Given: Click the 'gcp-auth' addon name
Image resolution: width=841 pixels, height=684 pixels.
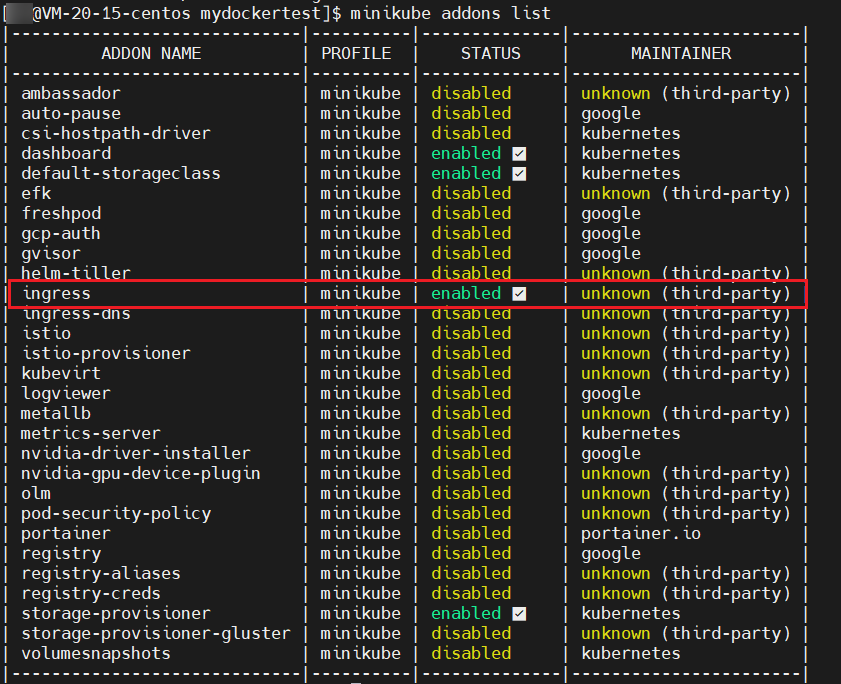Looking at the screenshot, I should click(61, 233).
